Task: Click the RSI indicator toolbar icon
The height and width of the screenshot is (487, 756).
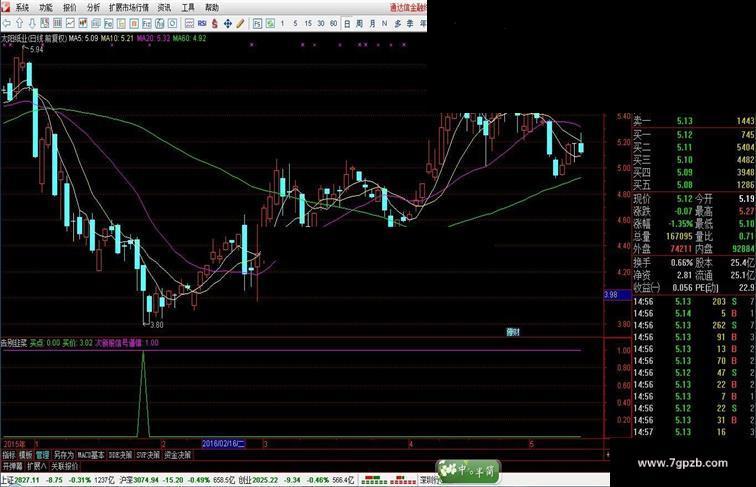Action: [x=202, y=23]
